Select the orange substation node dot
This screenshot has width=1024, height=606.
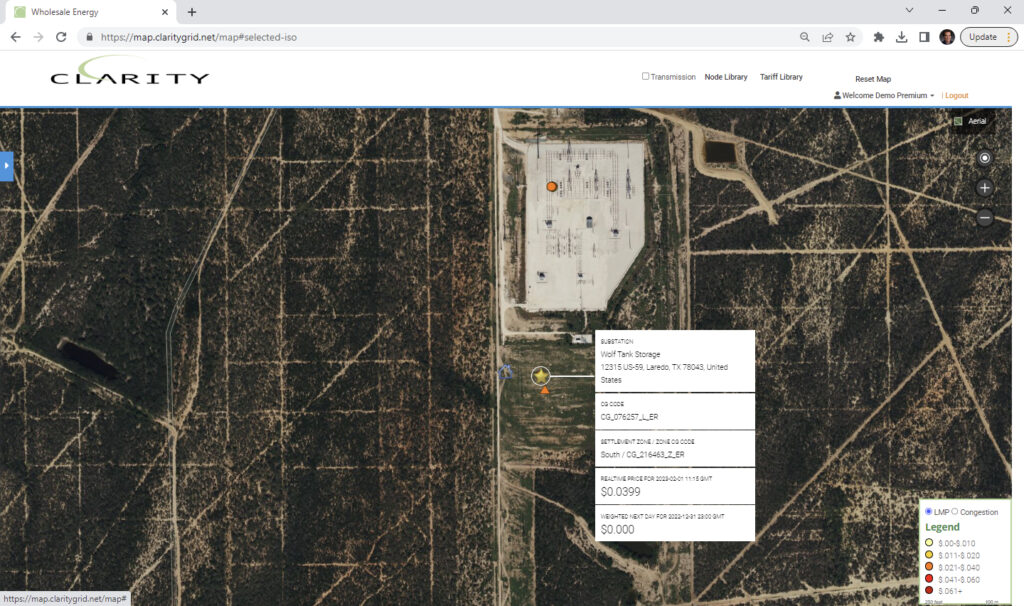[x=551, y=187]
